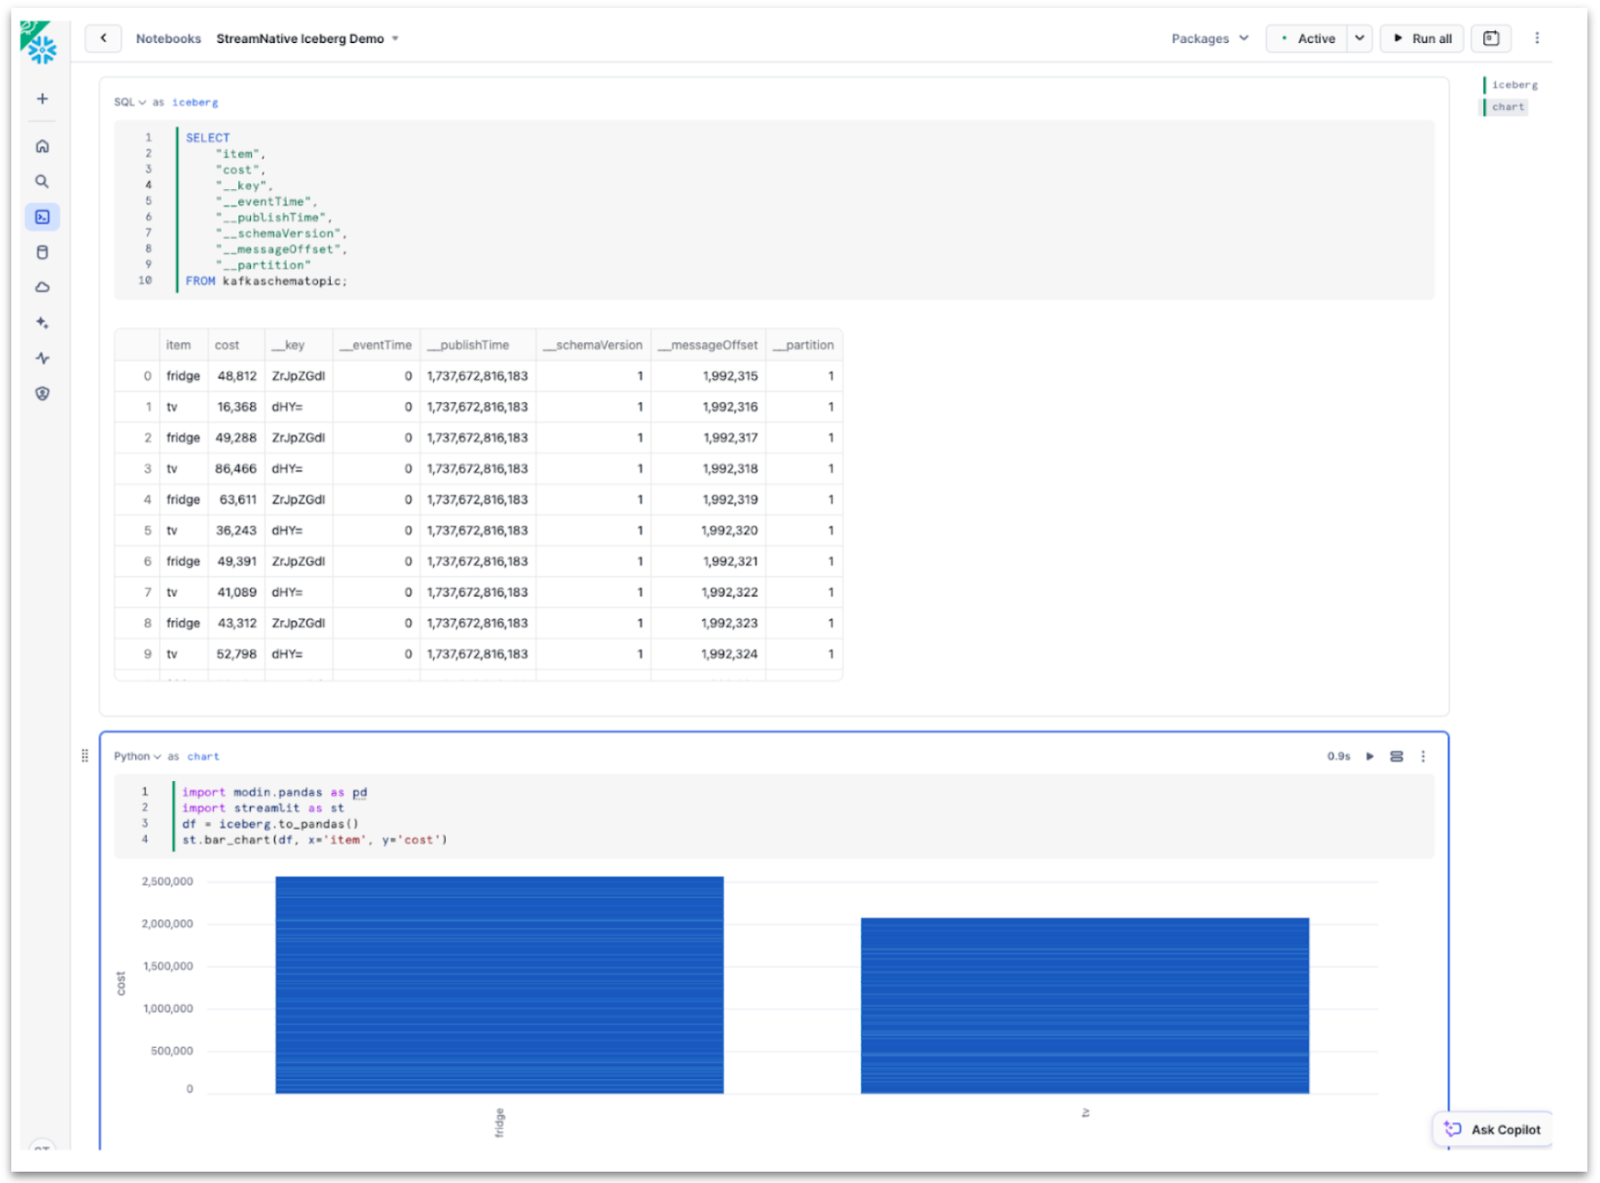Expand the Packages dropdown
Viewport: 1600px width, 1183px height.
click(x=1210, y=38)
